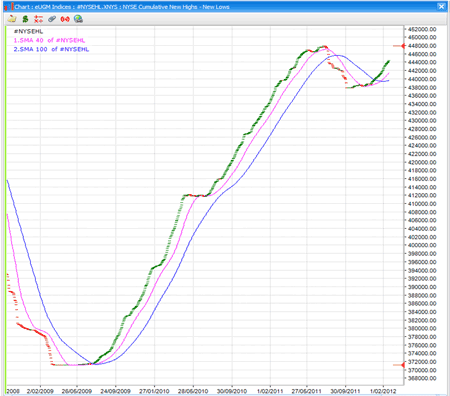Click the 440000.00 price axis label

tap(422, 79)
